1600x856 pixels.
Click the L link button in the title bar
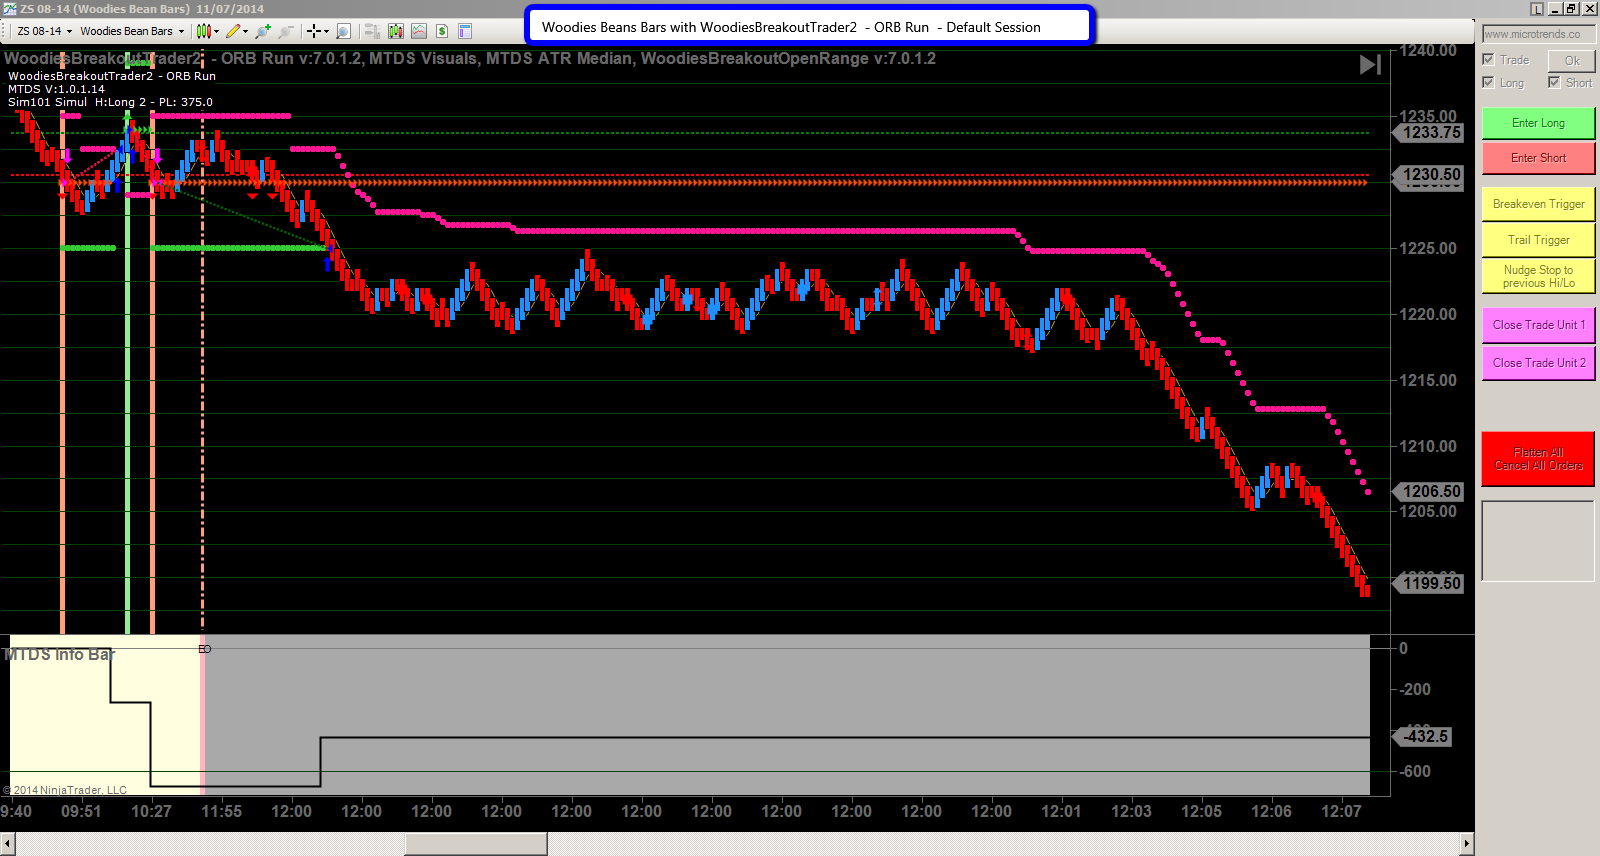coord(1537,8)
